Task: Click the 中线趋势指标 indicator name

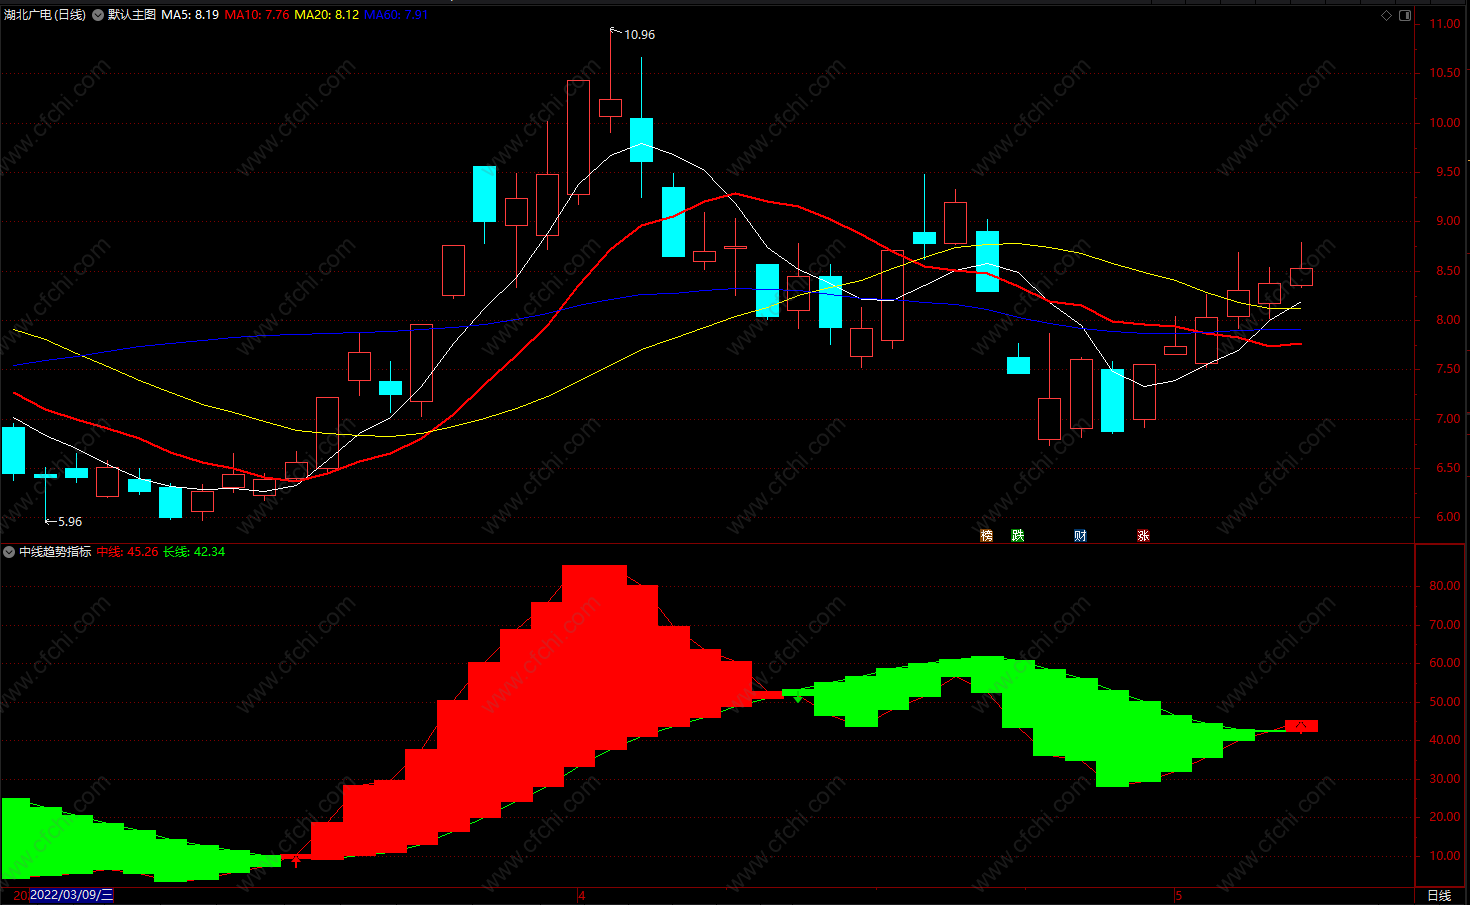Action: click(x=55, y=552)
